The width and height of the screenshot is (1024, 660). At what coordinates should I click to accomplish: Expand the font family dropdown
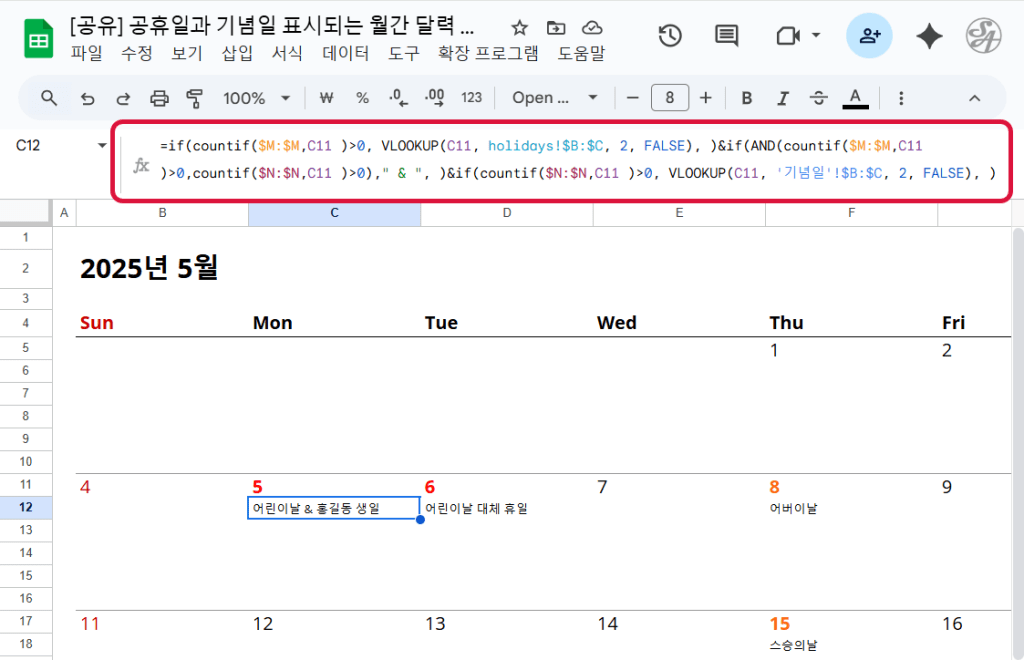554,98
